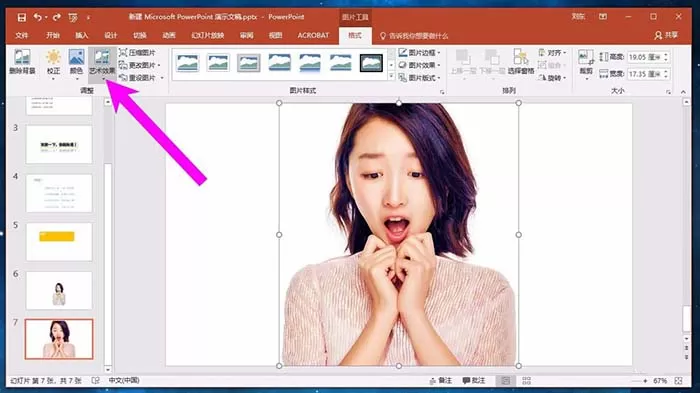Switch to slide sorter view
The width and height of the screenshot is (700, 393).
coord(526,380)
